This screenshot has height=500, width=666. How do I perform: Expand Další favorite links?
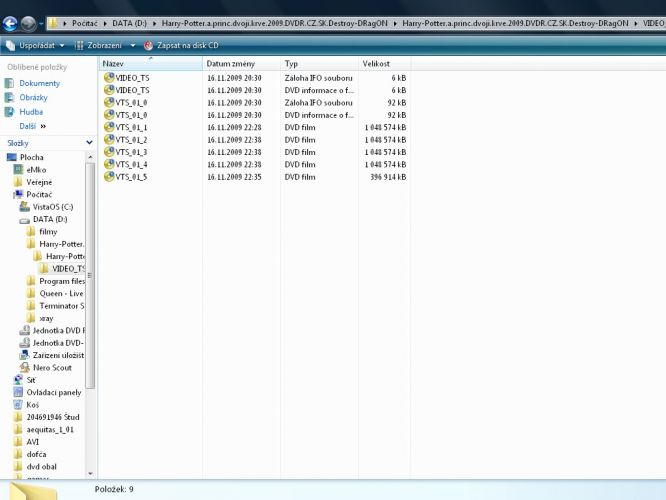click(x=33, y=126)
